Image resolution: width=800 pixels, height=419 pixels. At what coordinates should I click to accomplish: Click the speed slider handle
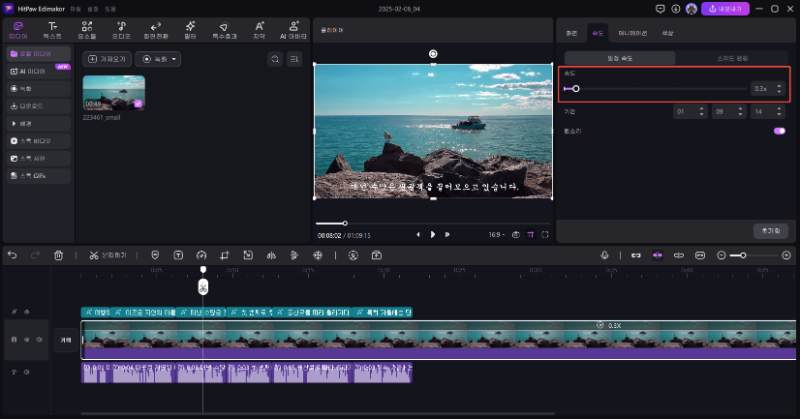(x=576, y=88)
